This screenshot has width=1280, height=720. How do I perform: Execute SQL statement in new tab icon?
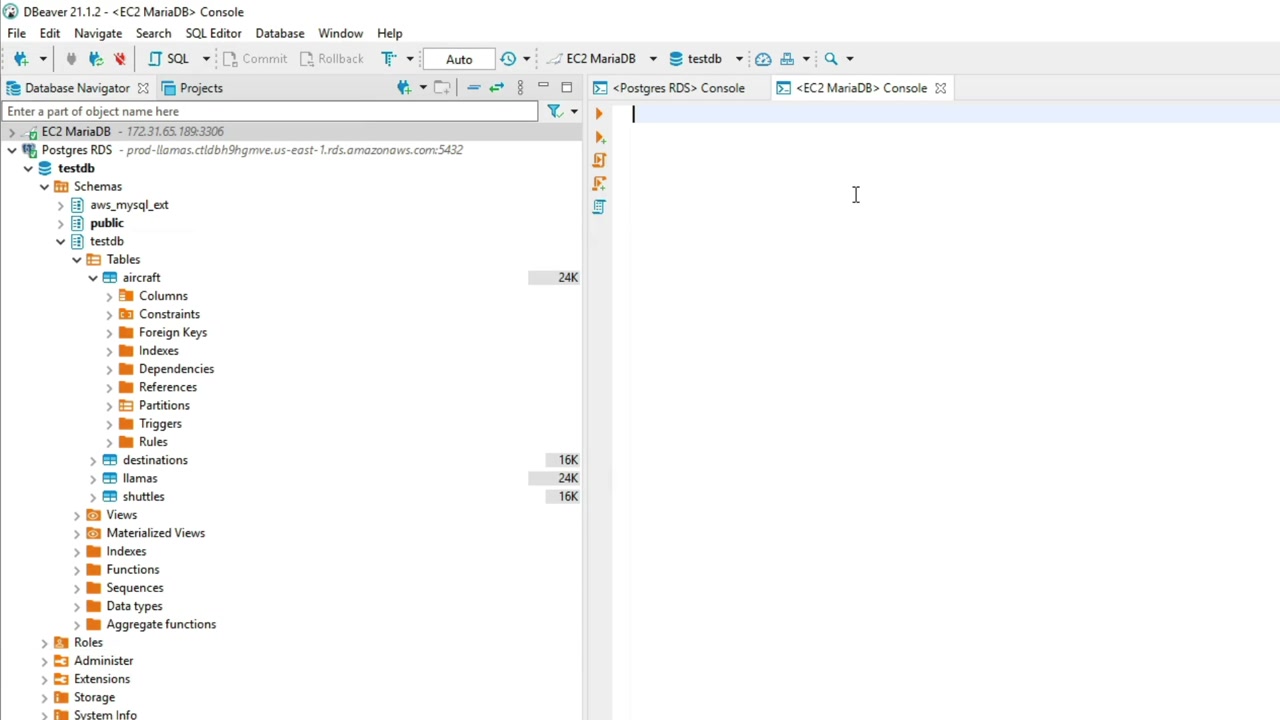click(599, 137)
